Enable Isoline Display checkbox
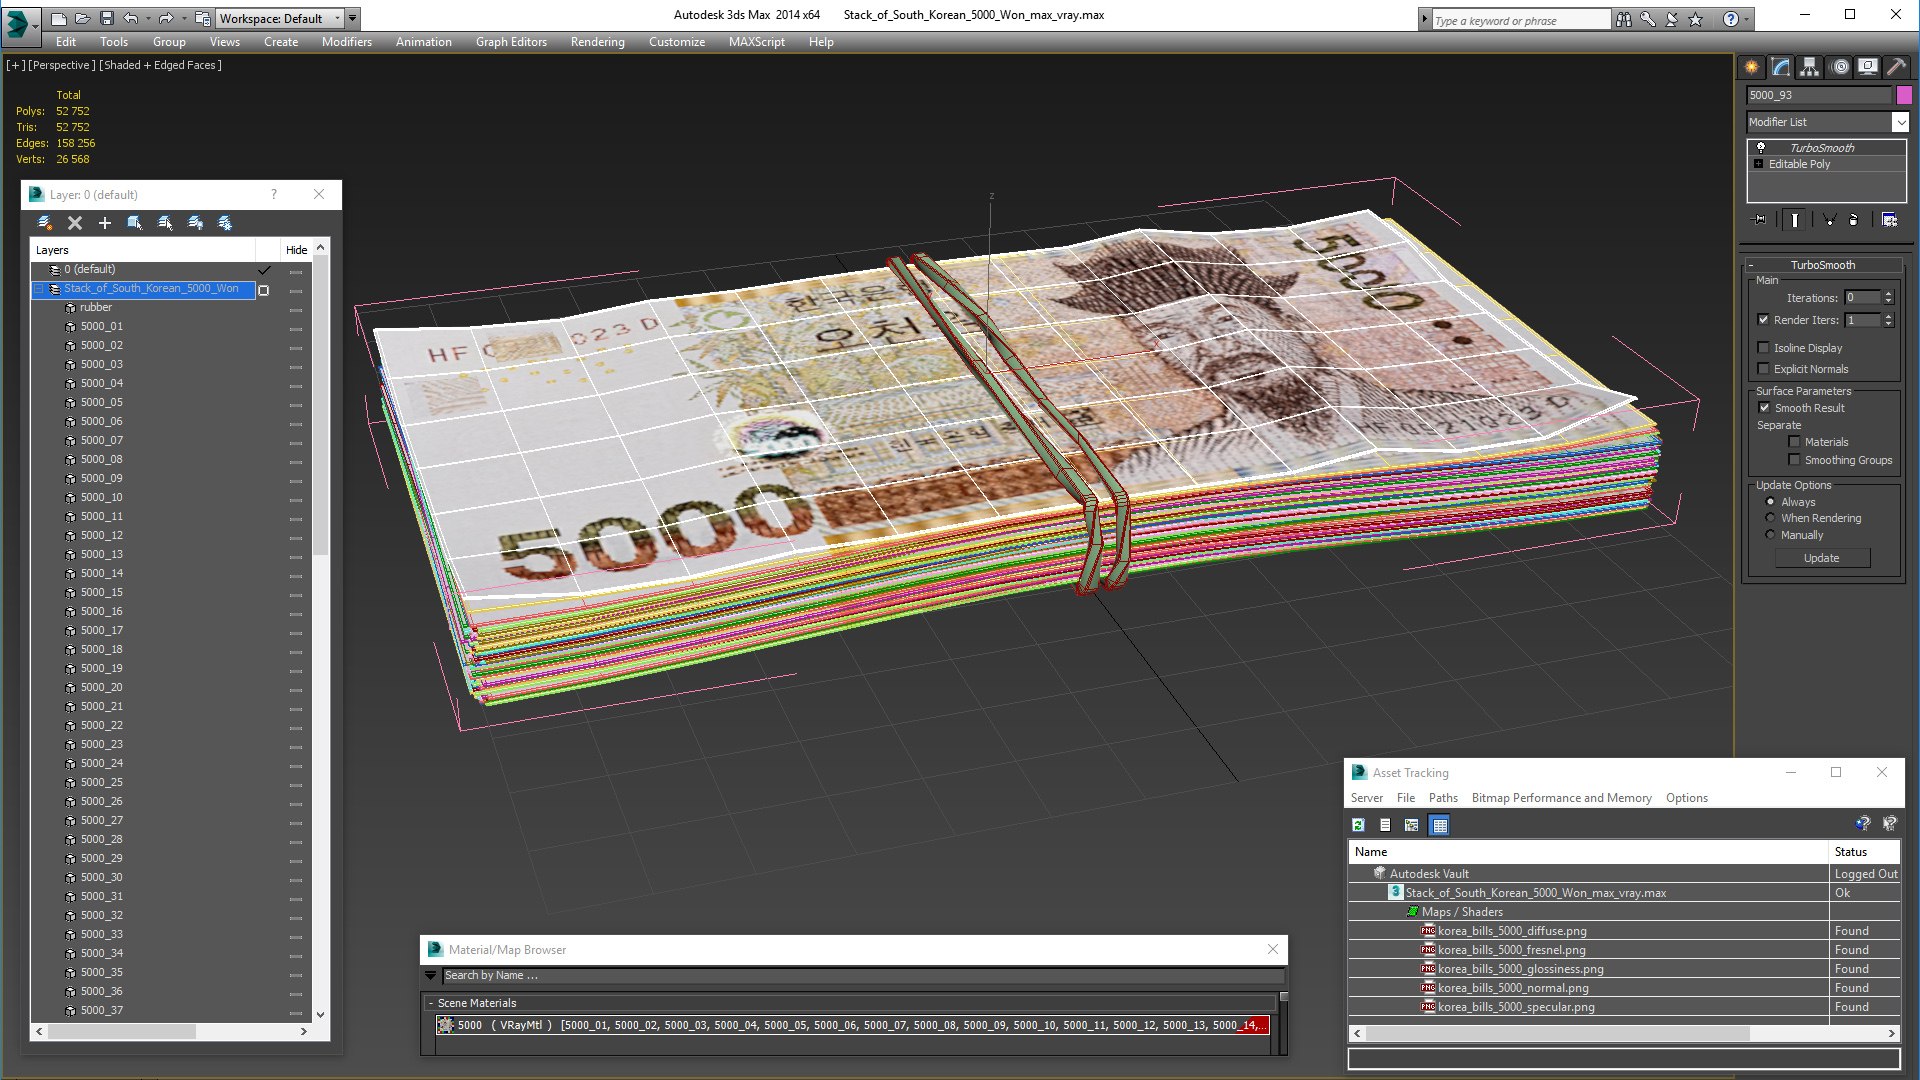 (x=1764, y=348)
